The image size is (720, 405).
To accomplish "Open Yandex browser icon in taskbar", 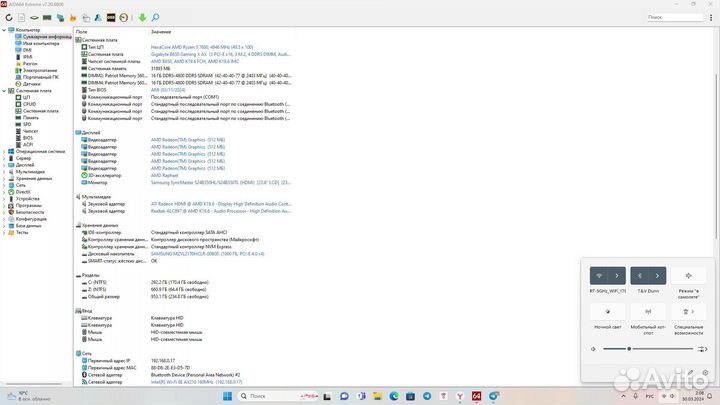I will [x=460, y=396].
